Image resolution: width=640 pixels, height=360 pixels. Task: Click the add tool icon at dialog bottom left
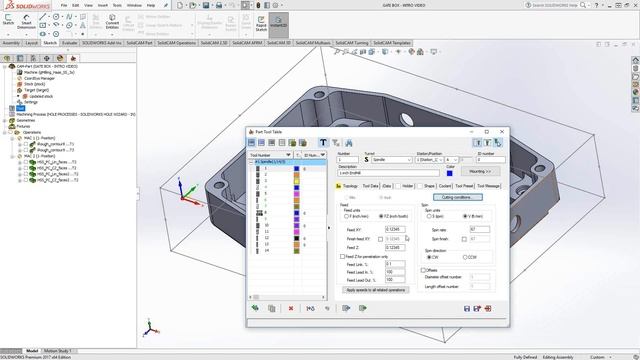point(255,308)
